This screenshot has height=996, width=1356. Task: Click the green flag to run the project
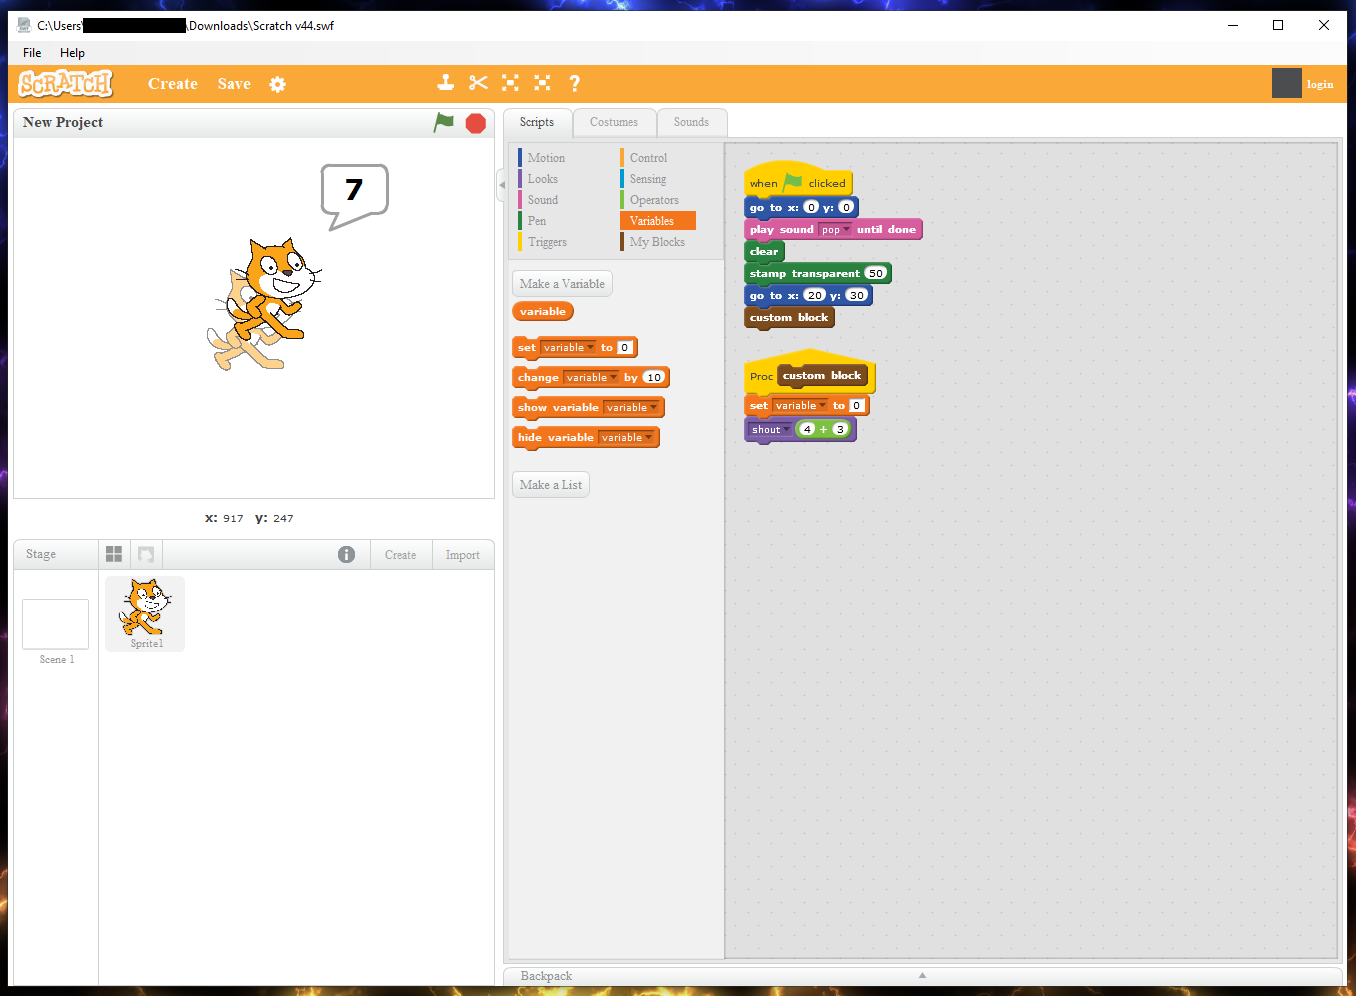(x=444, y=122)
